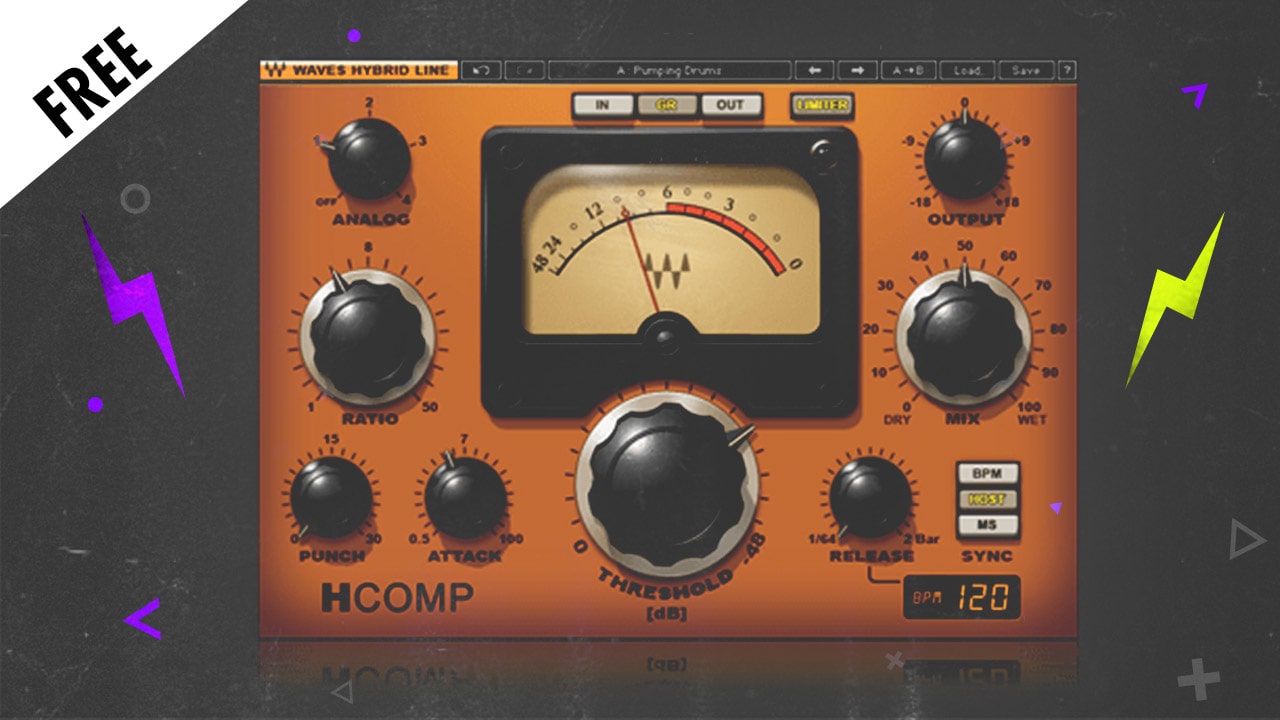
Task: Copy setup with the A→B button
Action: click(908, 71)
